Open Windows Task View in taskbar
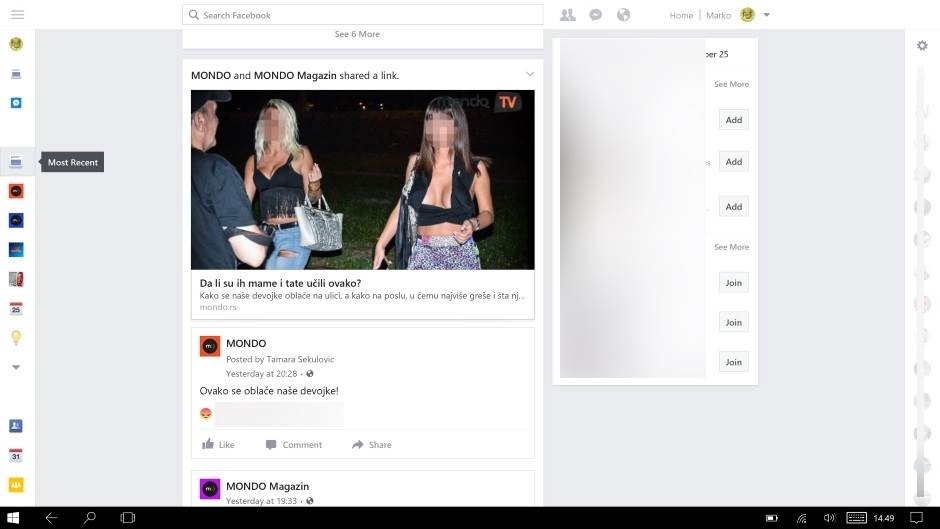Viewport: 940px width, 529px height. pyautogui.click(x=127, y=518)
